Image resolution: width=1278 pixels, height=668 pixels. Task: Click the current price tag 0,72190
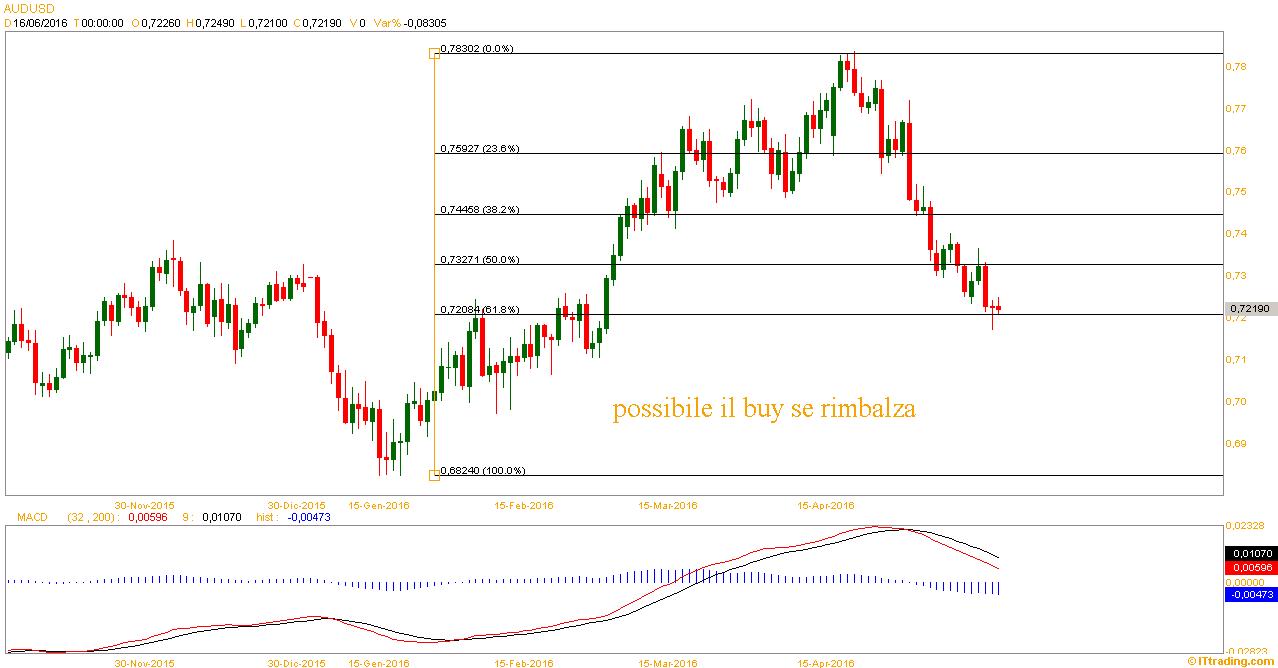(x=1249, y=309)
